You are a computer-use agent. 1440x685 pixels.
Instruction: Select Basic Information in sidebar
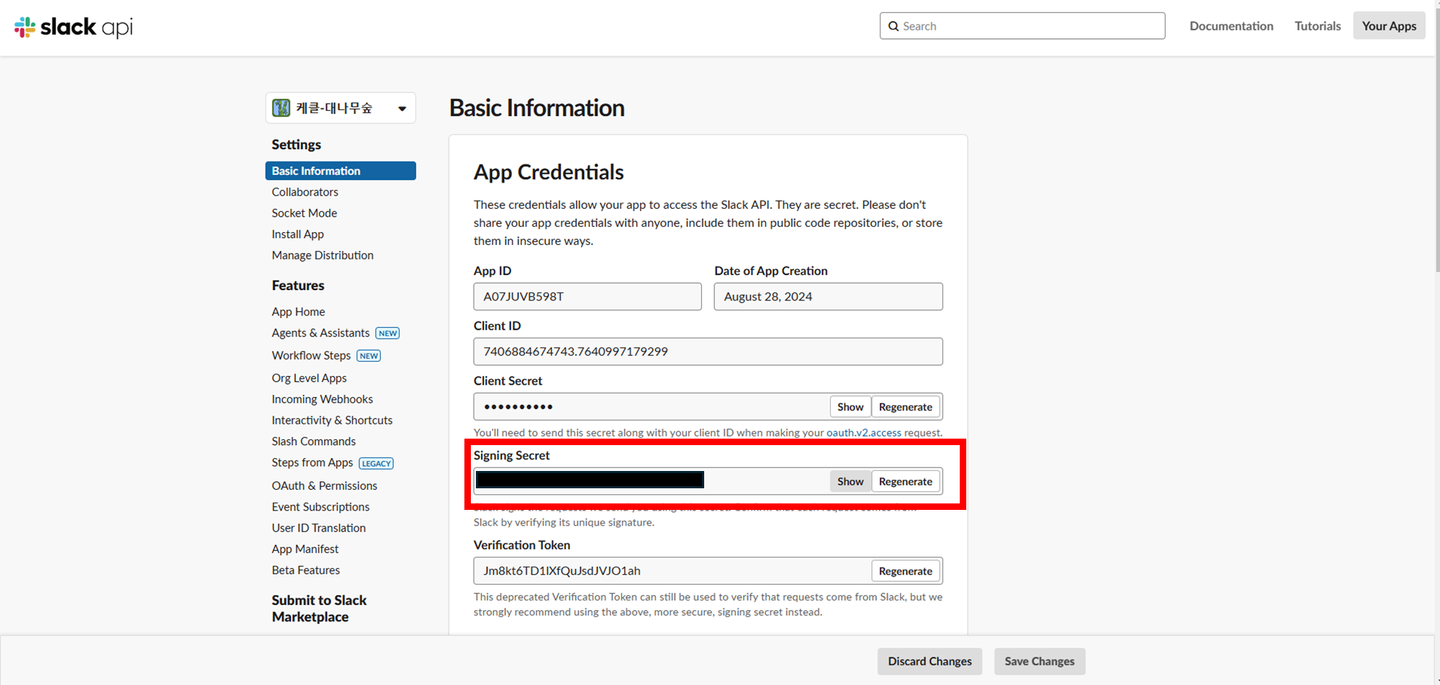coord(340,171)
